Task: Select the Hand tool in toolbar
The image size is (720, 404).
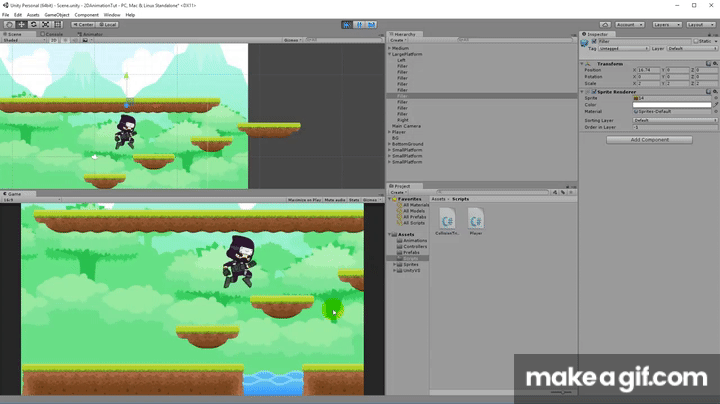Action: pos(8,24)
